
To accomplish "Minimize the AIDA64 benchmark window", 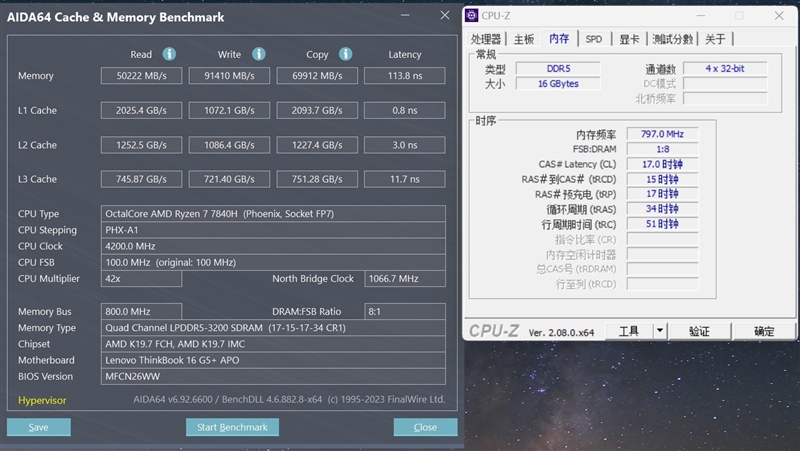I will [405, 15].
